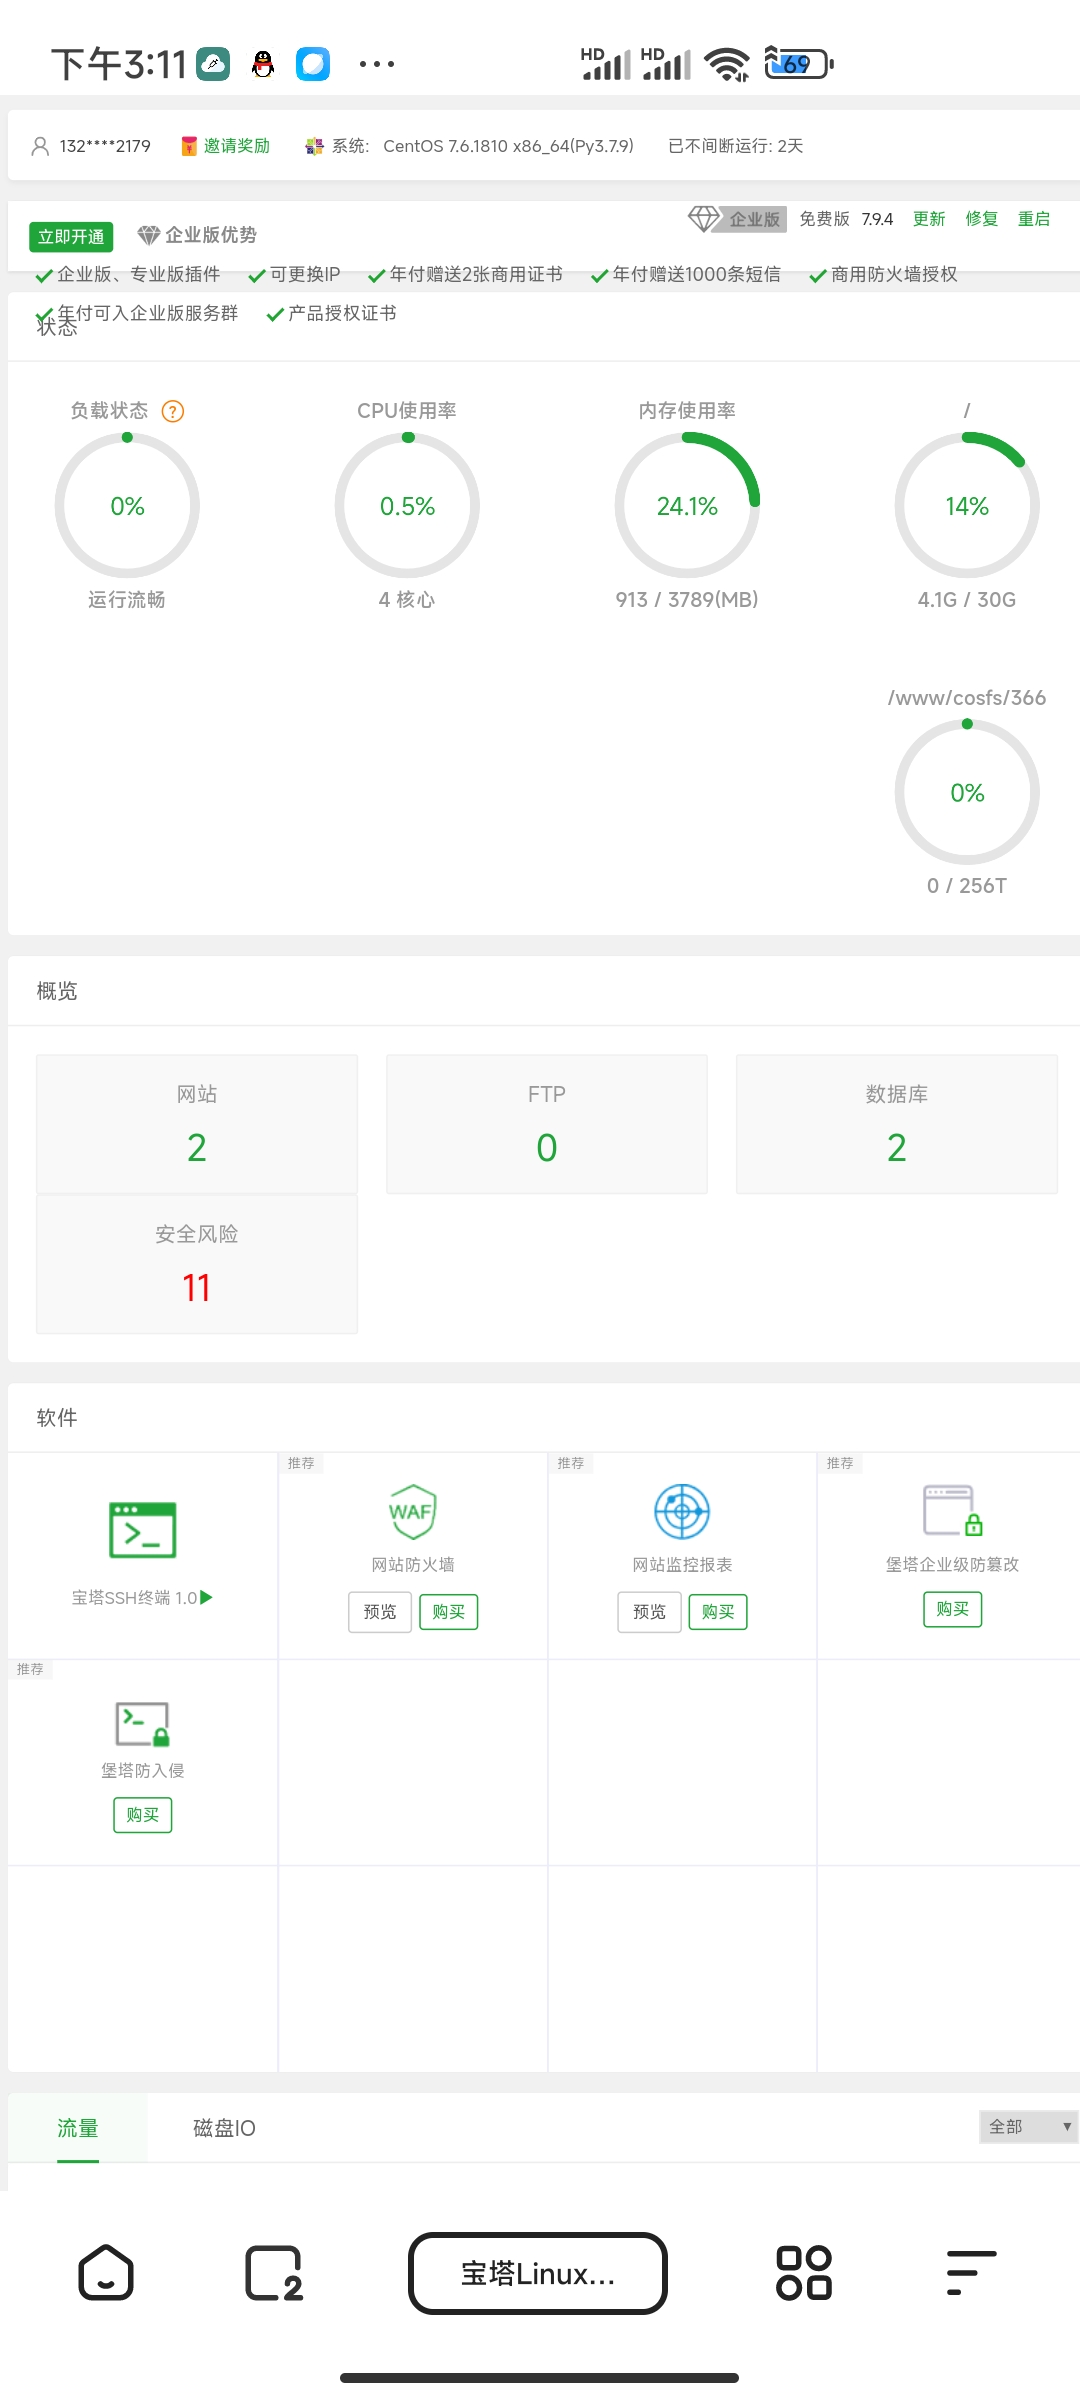
Task: Click the 堡塔企业级防篡改 lock window icon
Action: coord(952,1510)
